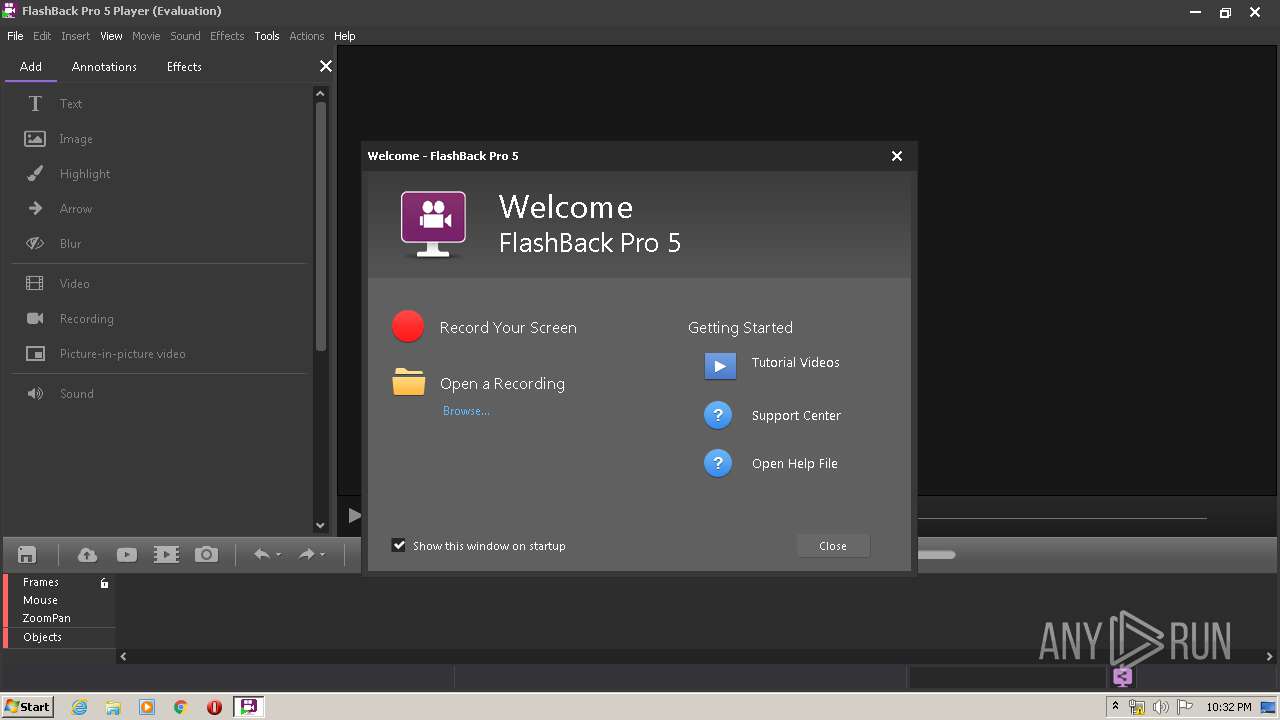This screenshot has width=1280, height=720.
Task: Click the YouTube upload toolbar icon
Action: [126, 555]
